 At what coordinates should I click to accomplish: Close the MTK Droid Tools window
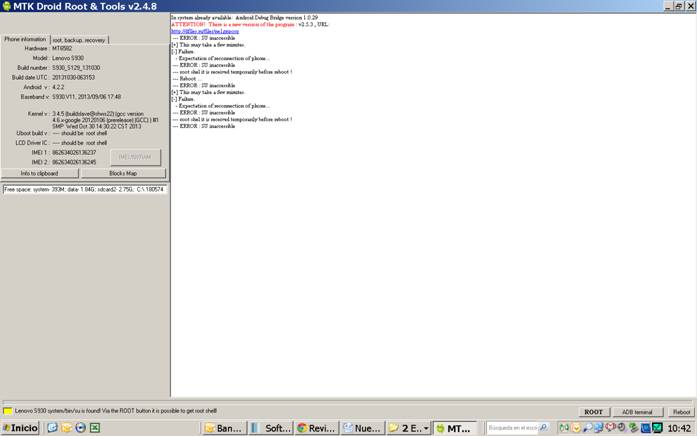coord(690,6)
